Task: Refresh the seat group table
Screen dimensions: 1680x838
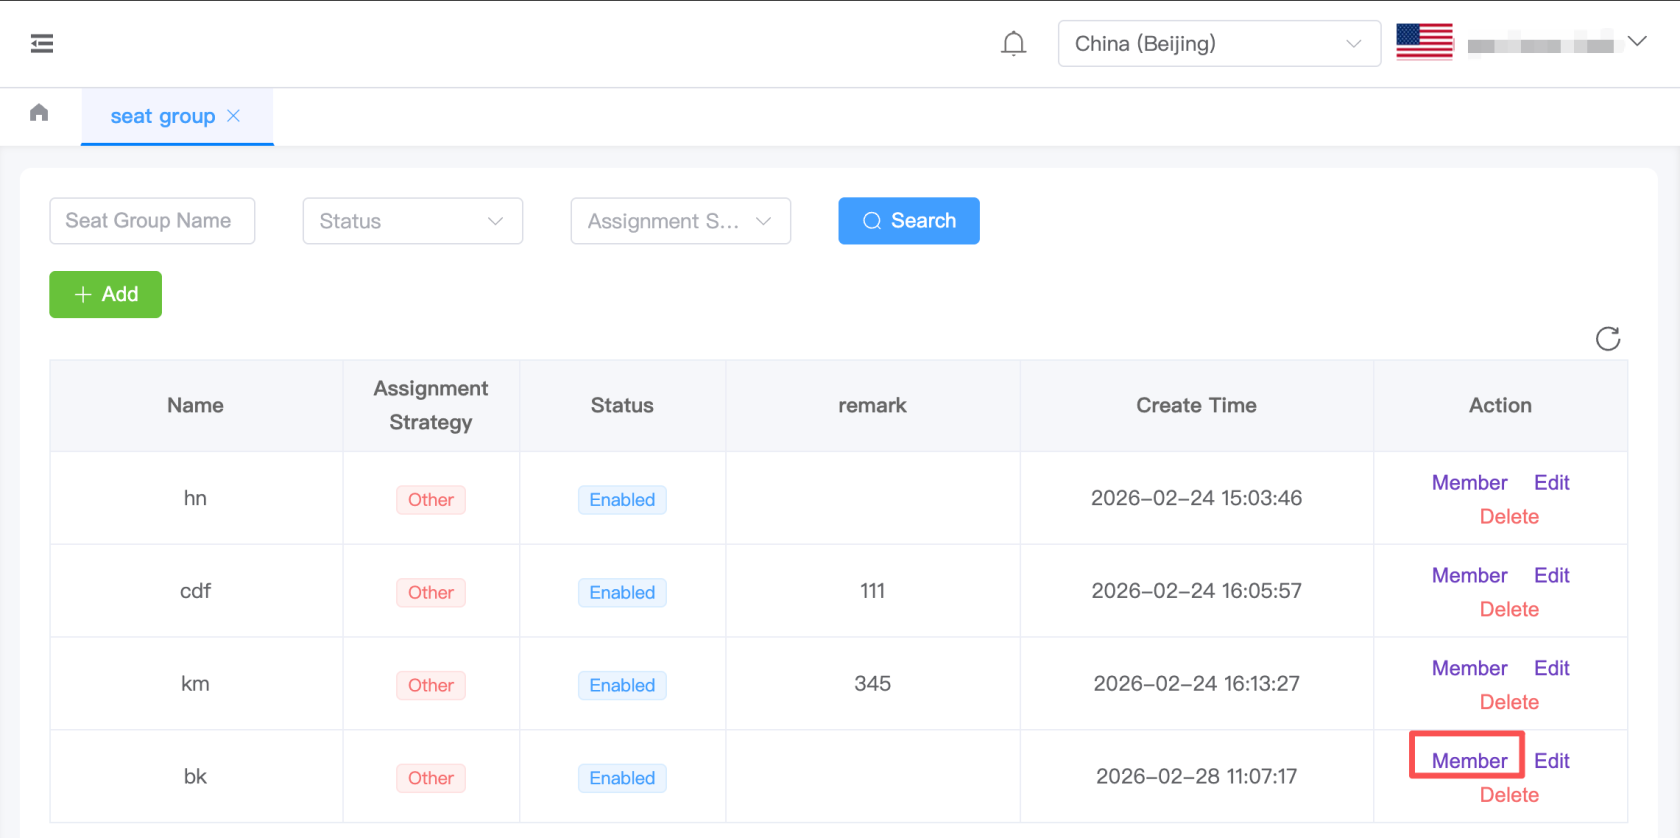Action: tap(1608, 339)
